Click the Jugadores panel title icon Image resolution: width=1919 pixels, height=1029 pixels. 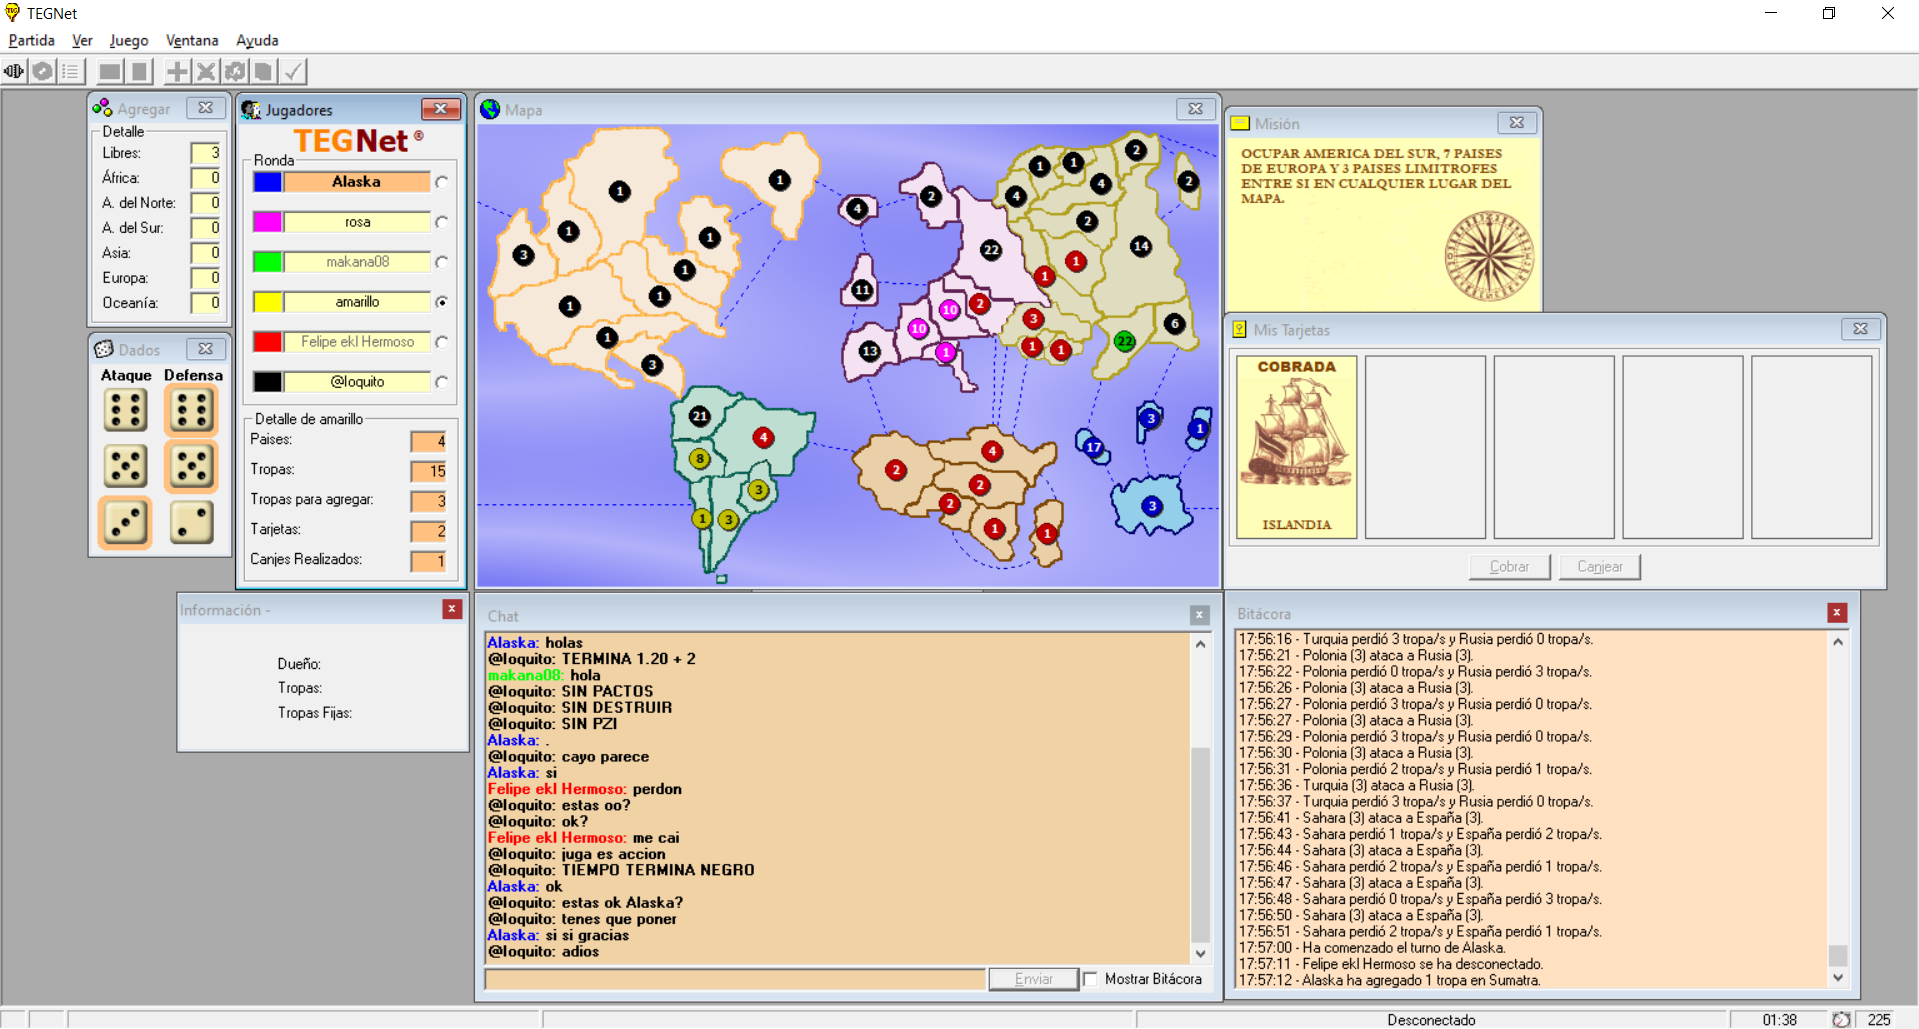tap(251, 109)
